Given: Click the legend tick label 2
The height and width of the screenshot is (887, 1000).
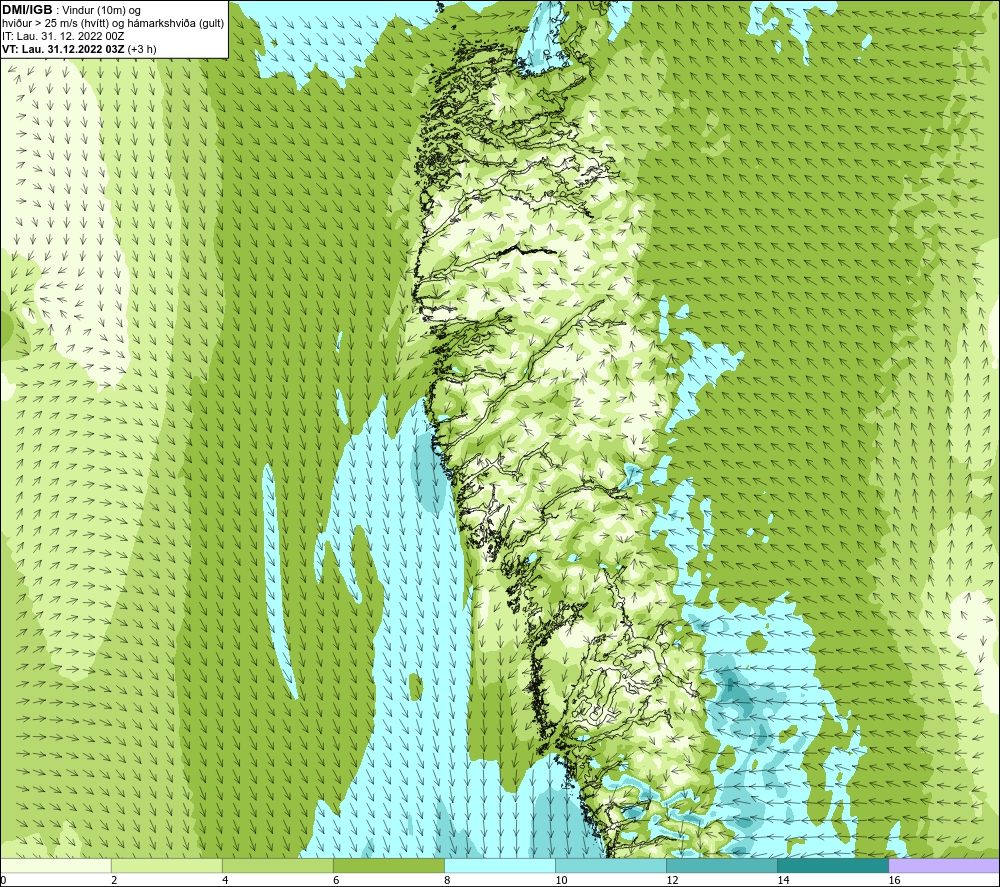Looking at the screenshot, I should click(114, 880).
